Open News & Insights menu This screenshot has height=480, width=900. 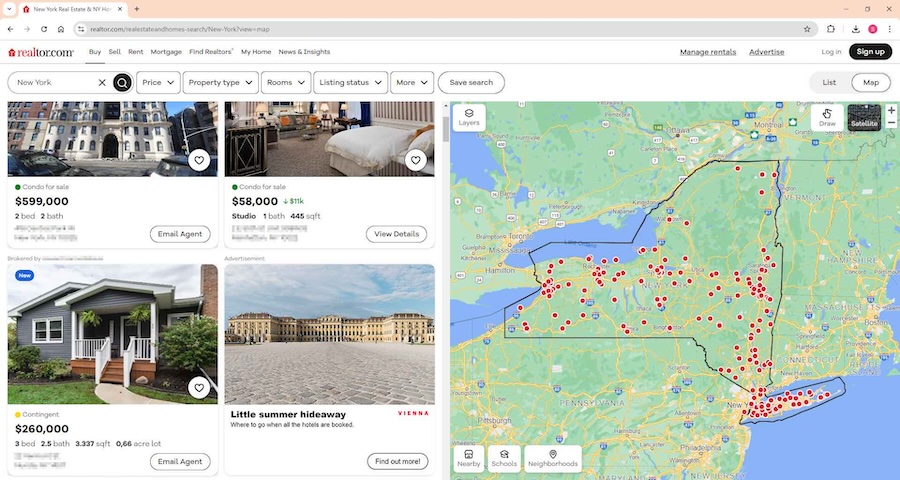[304, 52]
